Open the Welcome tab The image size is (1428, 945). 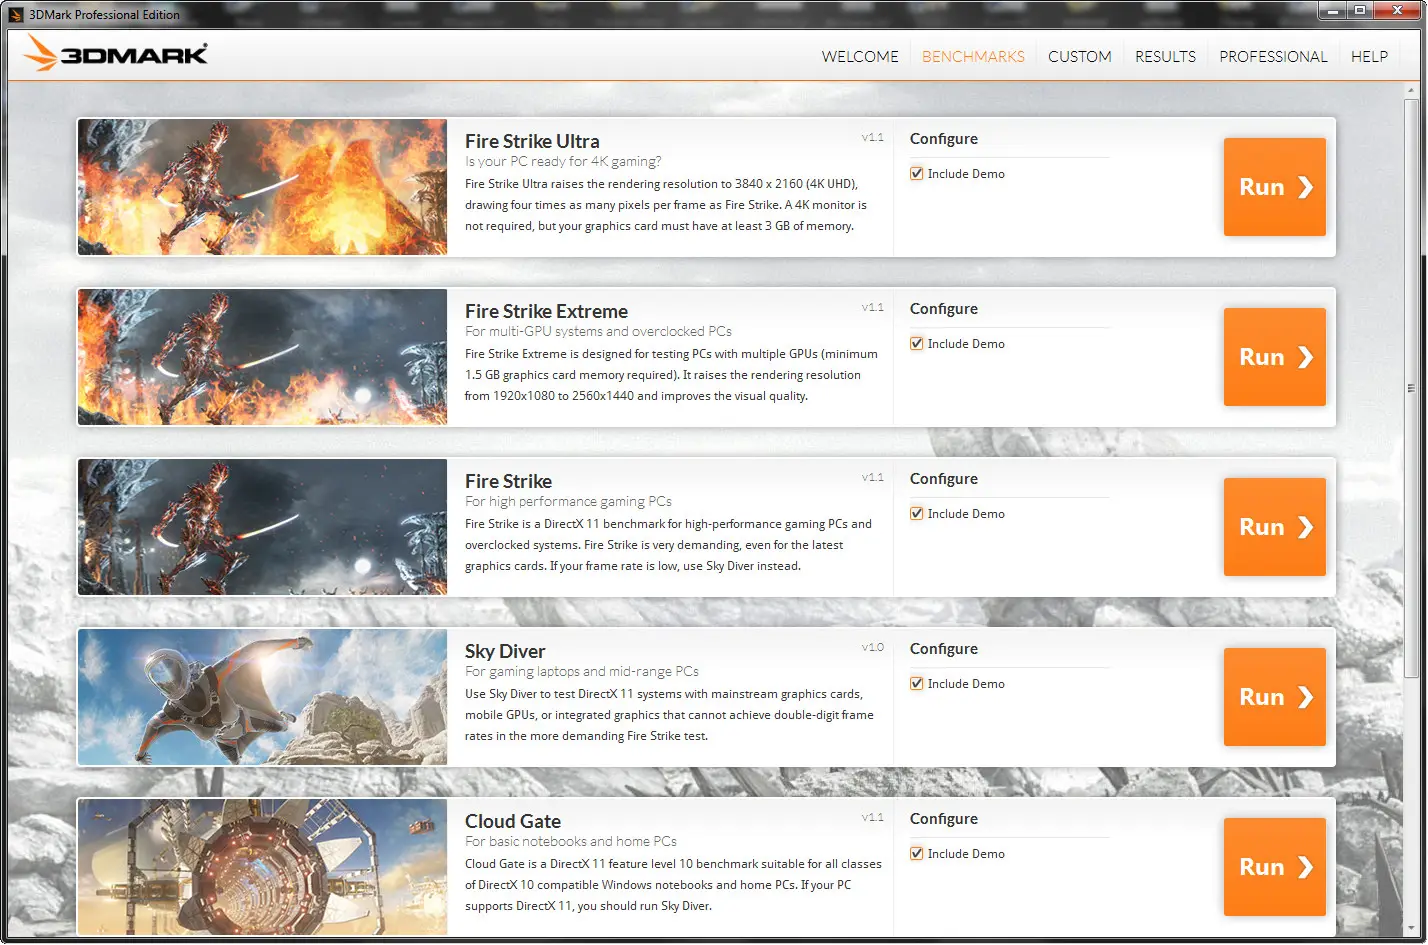pos(860,57)
